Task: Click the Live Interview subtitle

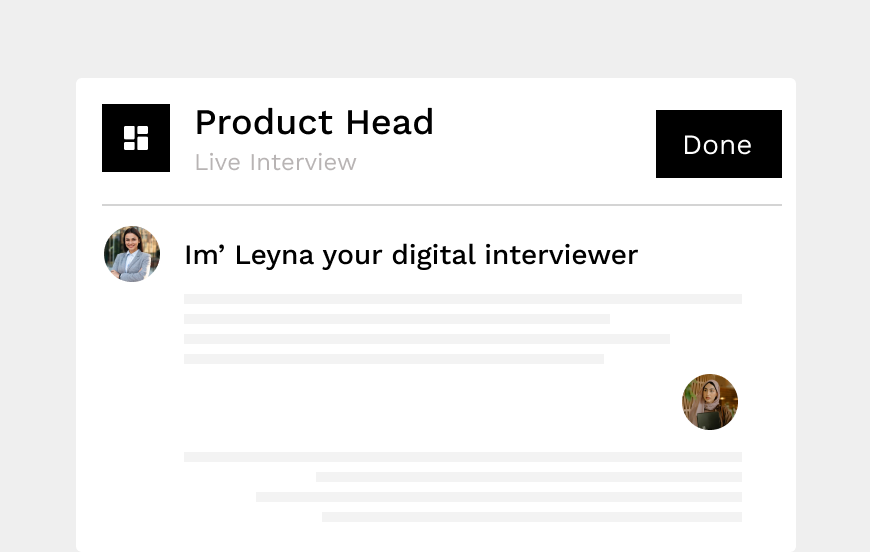Action: tap(275, 162)
